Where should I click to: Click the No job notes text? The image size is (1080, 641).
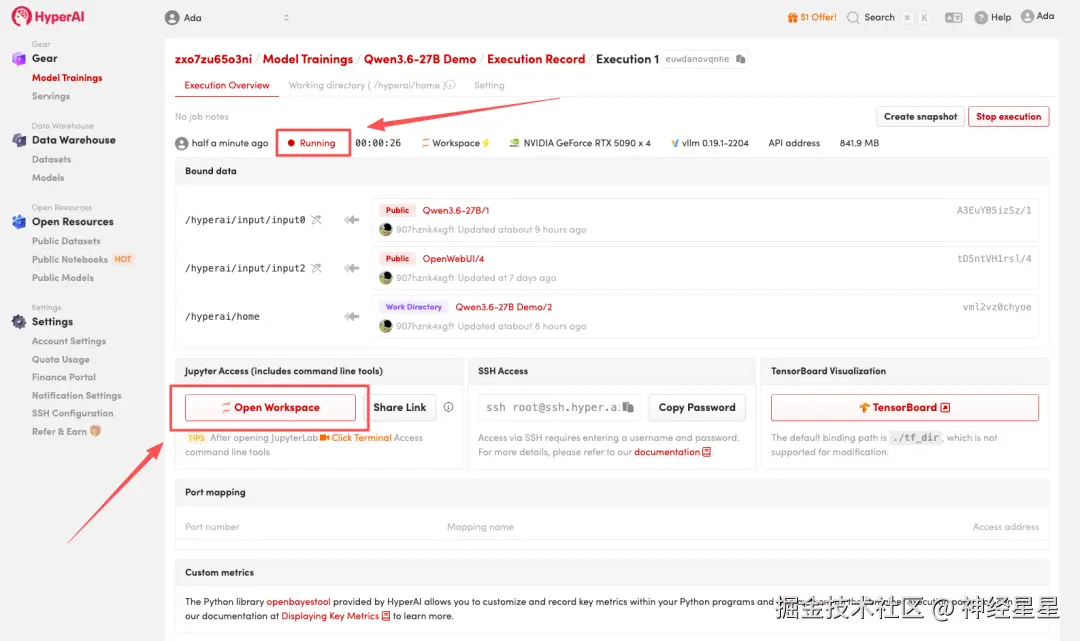pyautogui.click(x=202, y=116)
